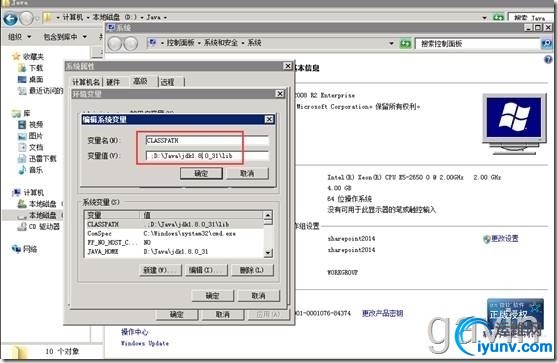Image resolution: width=558 pixels, height=363 pixels.
Task: Click 取消 in system properties dialog
Action: [x=223, y=315]
